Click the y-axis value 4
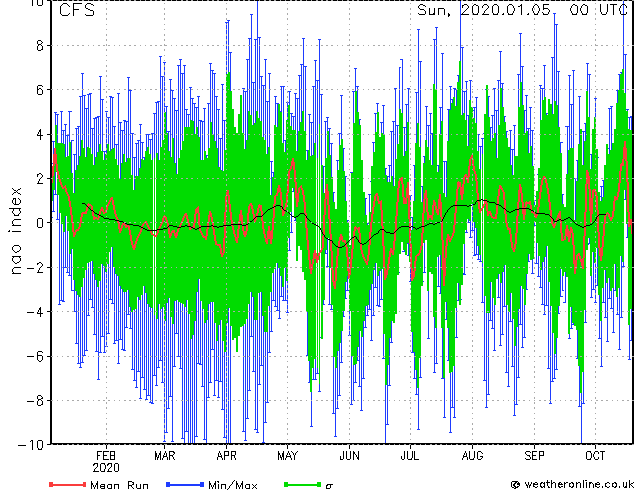Viewport: 634px width, 490px height. (40, 134)
